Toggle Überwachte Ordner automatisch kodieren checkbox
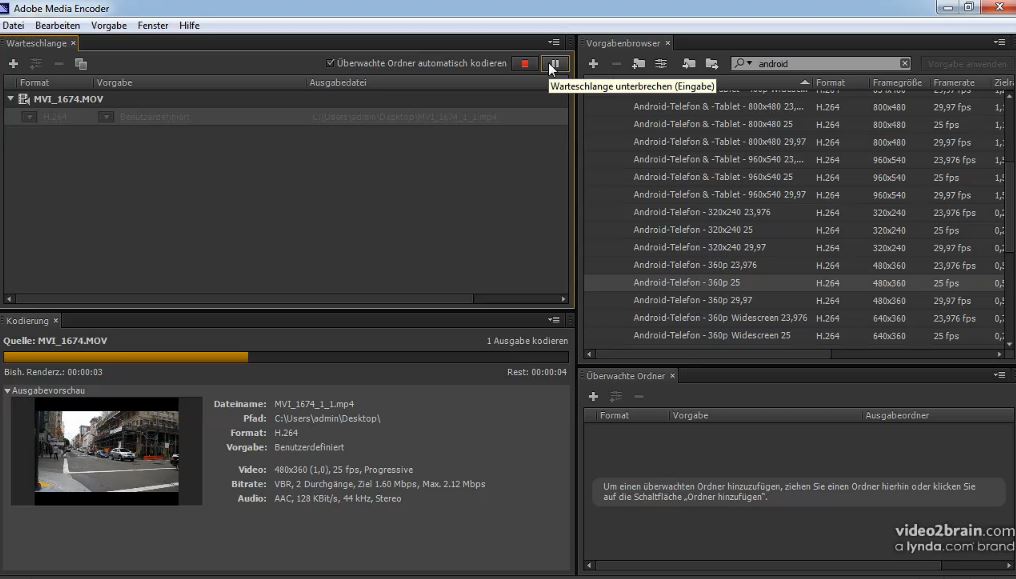Screen dimensions: 1016x579 tap(330, 63)
